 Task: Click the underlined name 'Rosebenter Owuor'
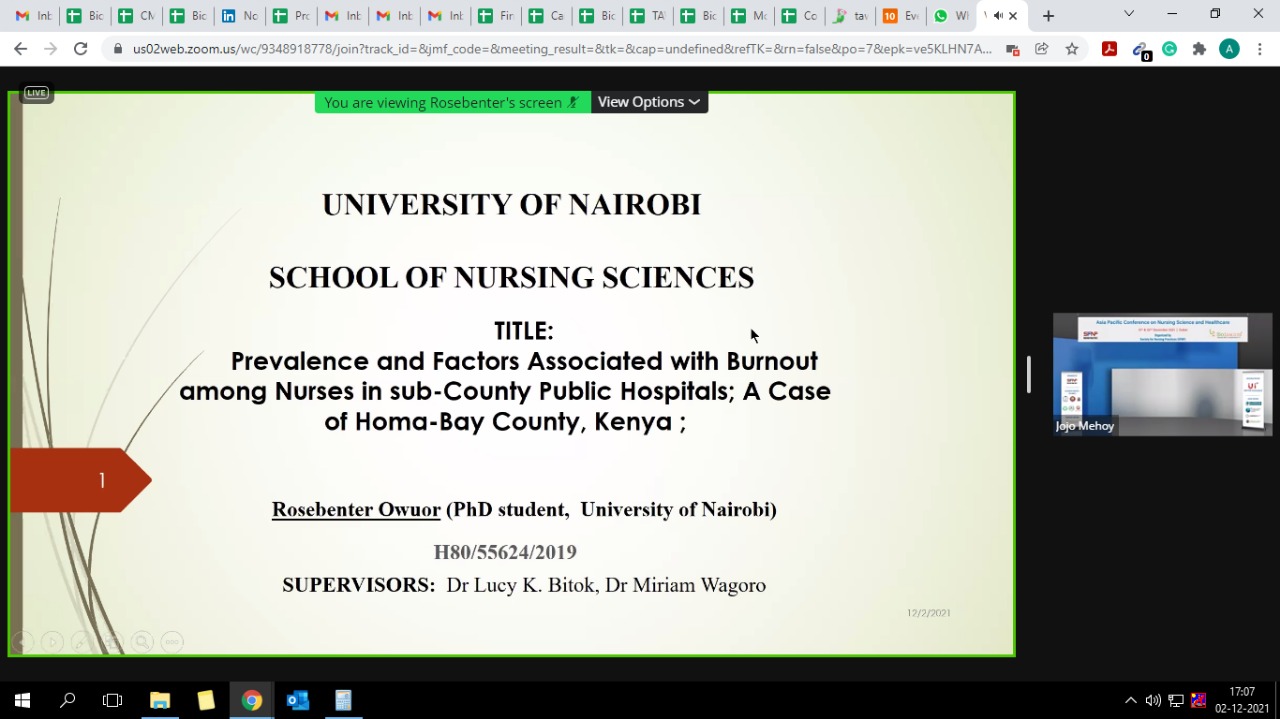click(x=356, y=510)
